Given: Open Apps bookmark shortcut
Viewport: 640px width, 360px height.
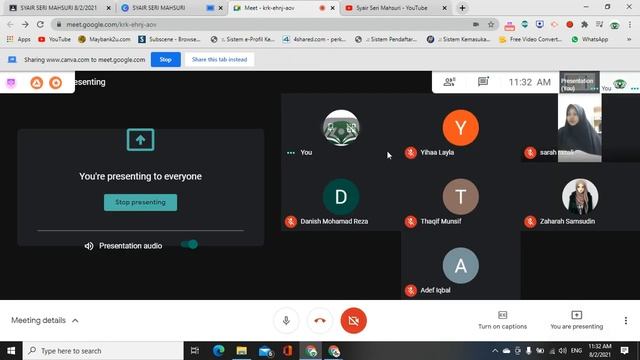Looking at the screenshot, I should [19, 40].
